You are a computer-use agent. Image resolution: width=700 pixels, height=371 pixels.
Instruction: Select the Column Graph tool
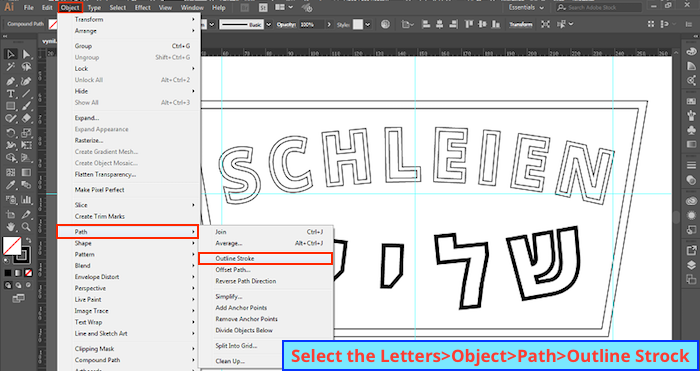pos(26,199)
